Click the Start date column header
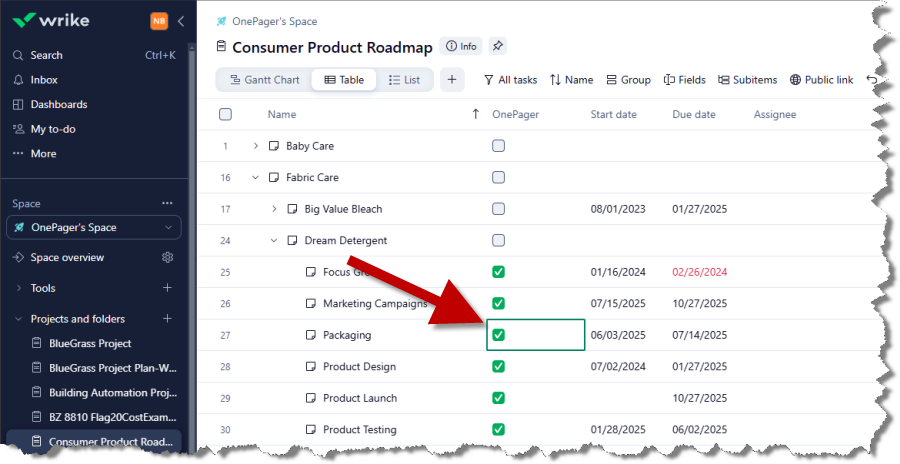900x464 pixels. coord(614,114)
